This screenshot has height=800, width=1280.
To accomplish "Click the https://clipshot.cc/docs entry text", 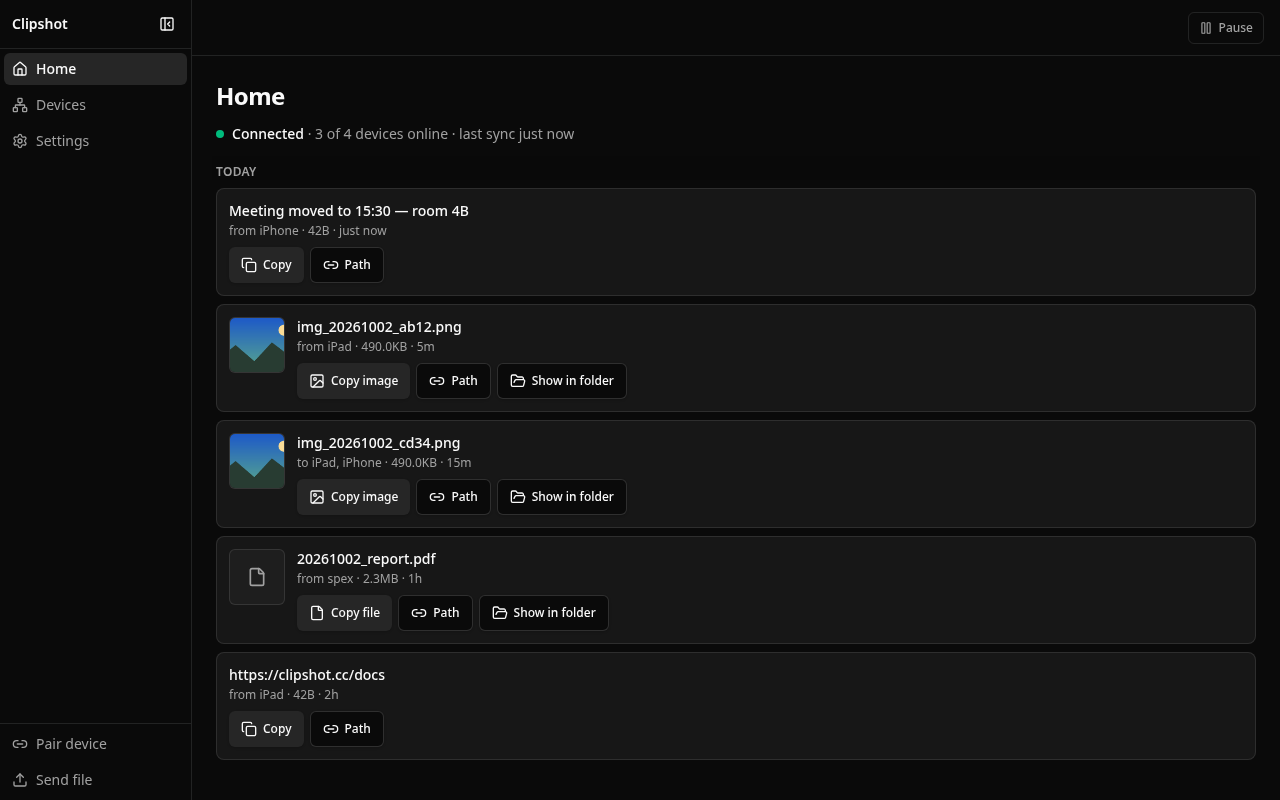I will 307,675.
